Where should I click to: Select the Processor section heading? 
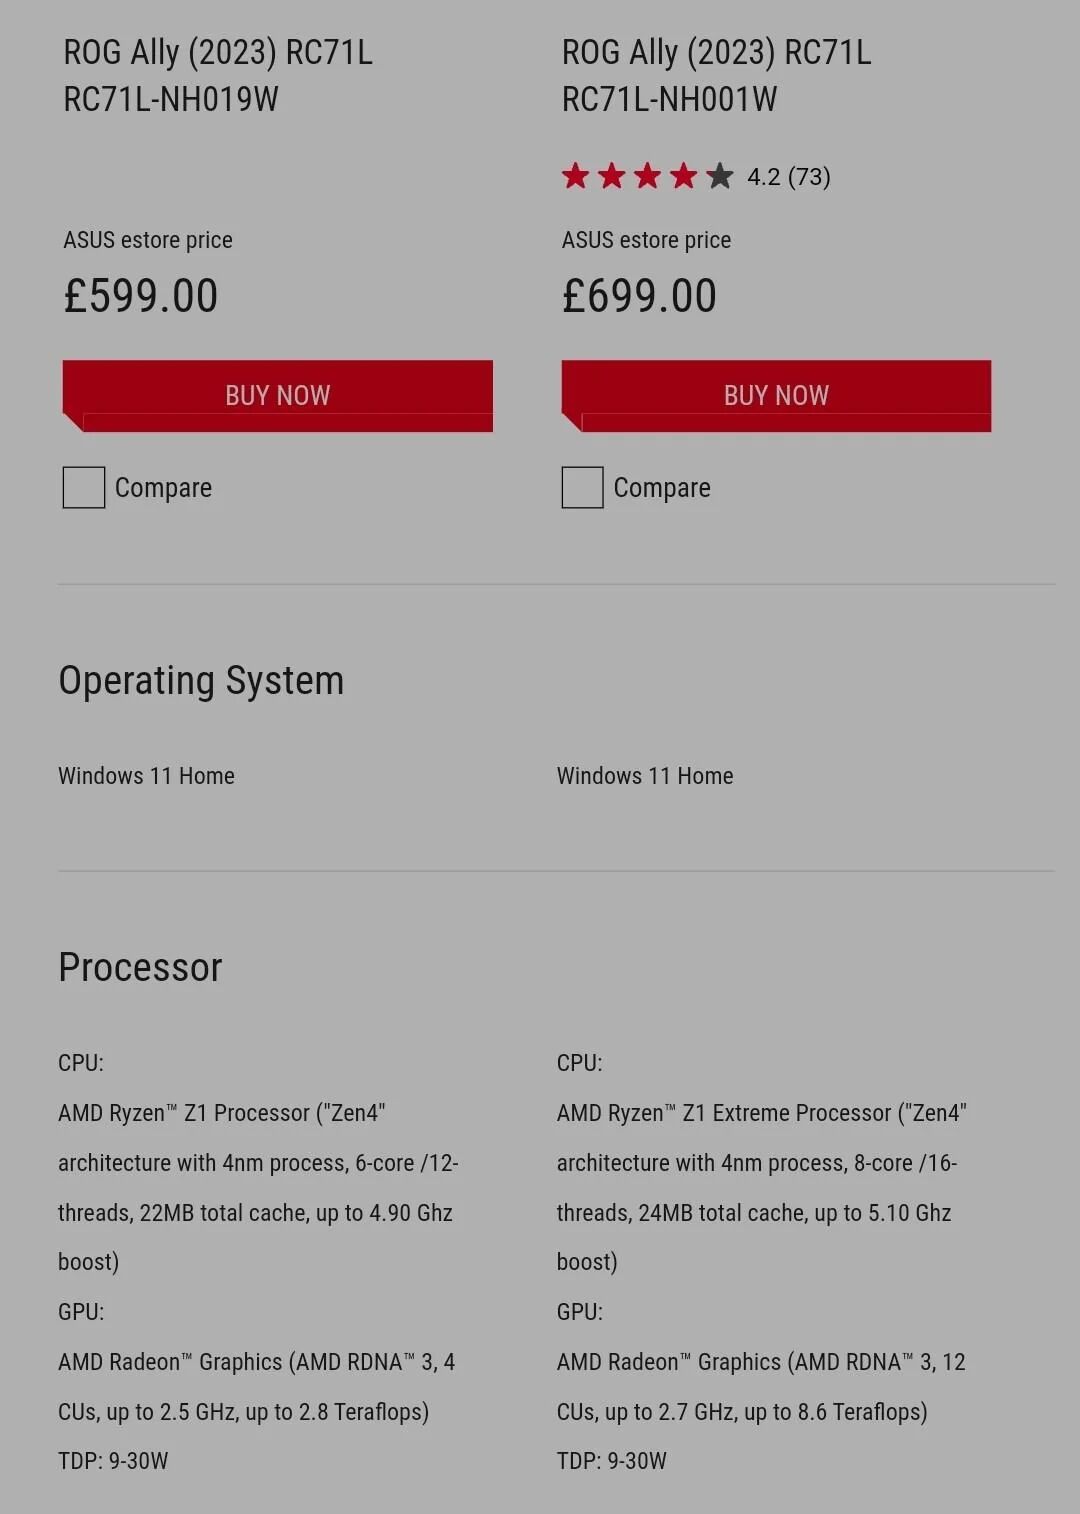(x=140, y=967)
